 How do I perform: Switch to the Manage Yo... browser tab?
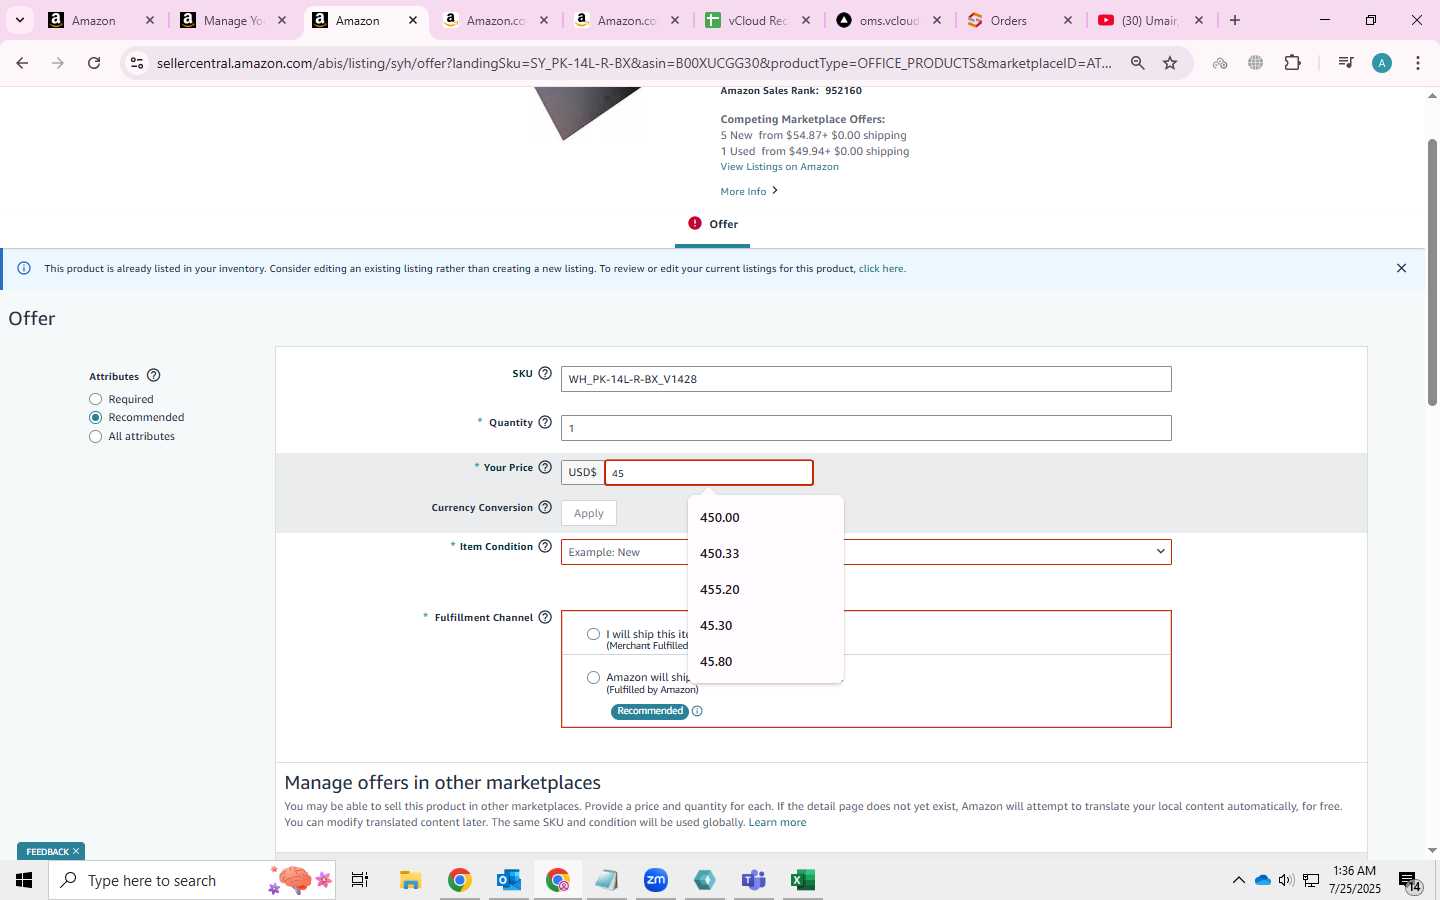coord(233,20)
